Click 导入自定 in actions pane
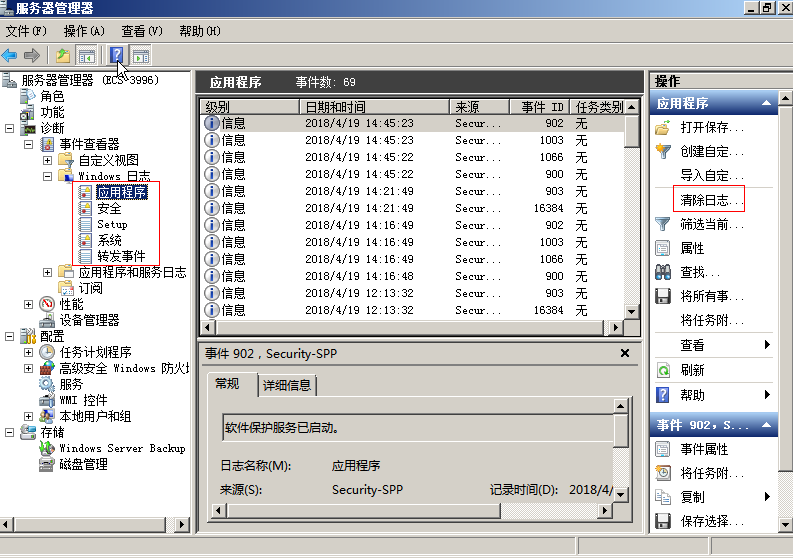This screenshot has width=793, height=558. tap(712, 176)
